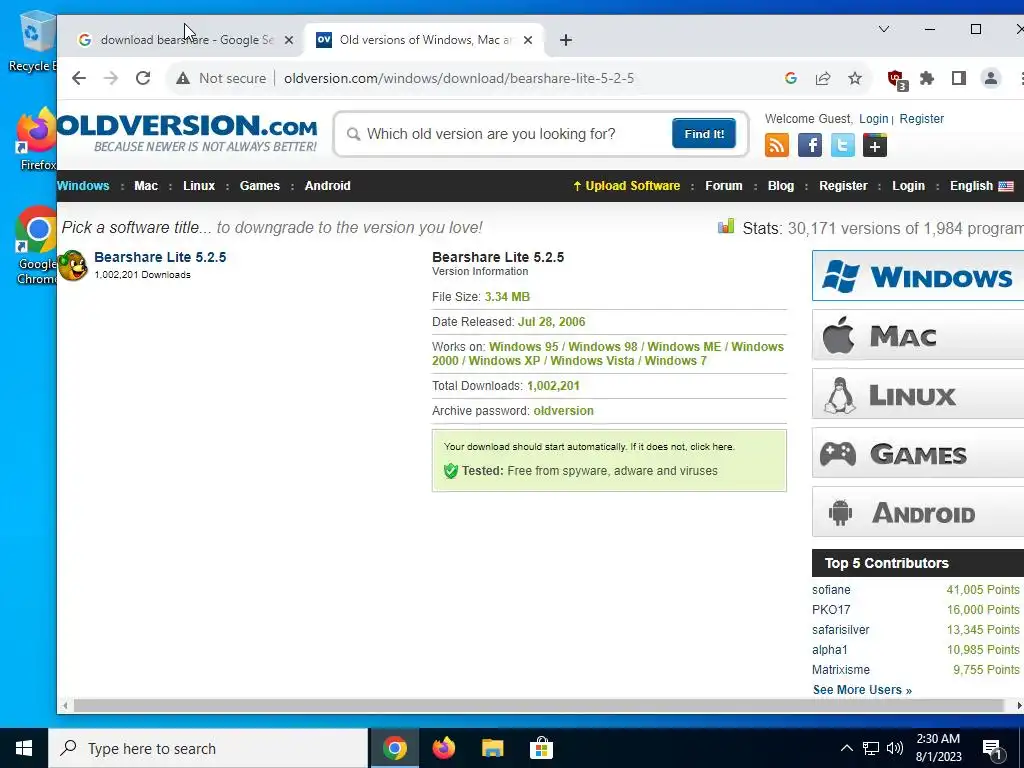This screenshot has width=1024, height=768.
Task: Close the Google Search tab
Action: [289, 40]
